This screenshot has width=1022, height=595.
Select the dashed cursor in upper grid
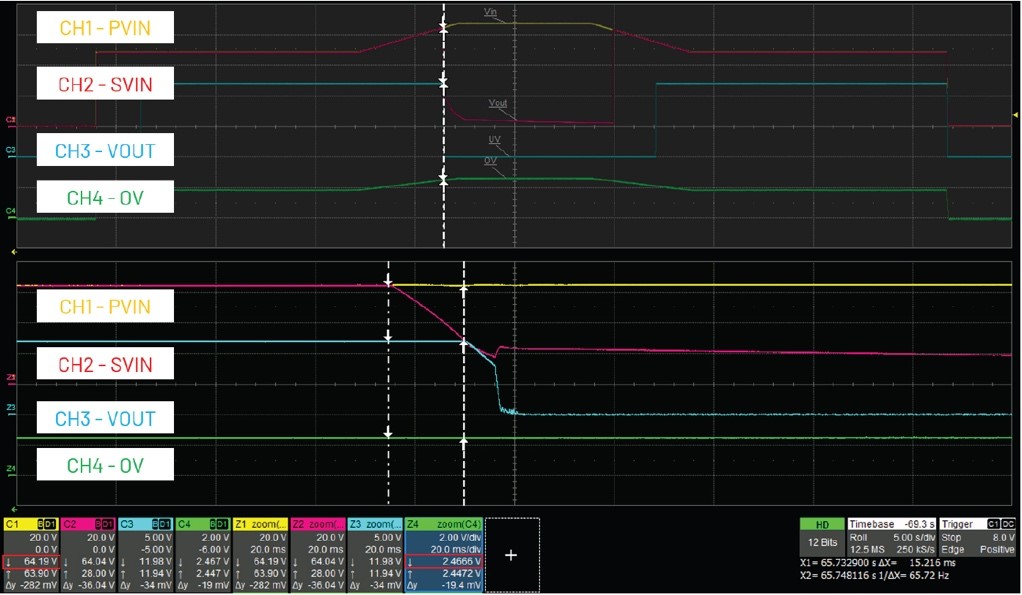443,140
